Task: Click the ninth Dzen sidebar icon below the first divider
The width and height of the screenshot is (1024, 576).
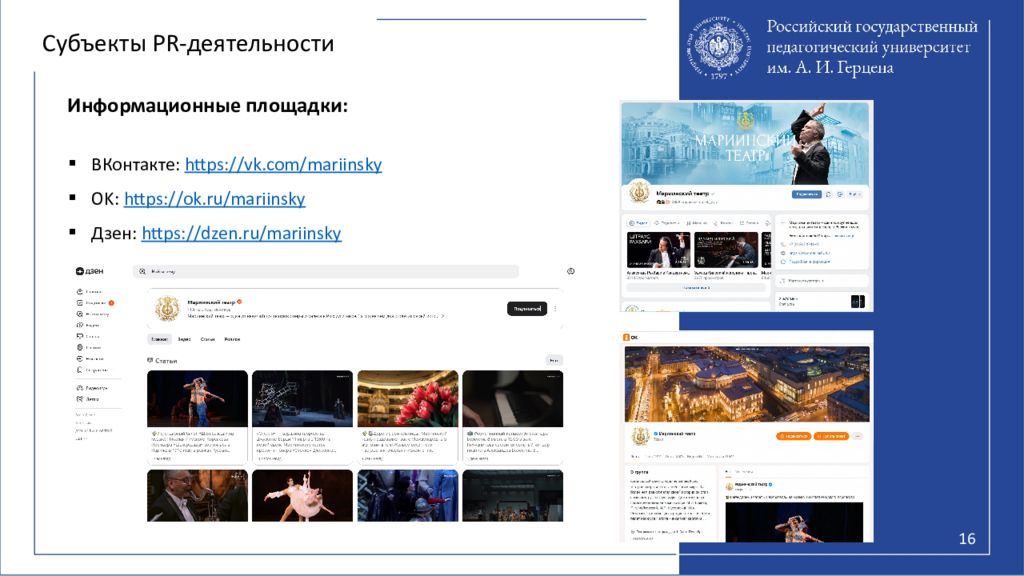Action: (x=80, y=388)
